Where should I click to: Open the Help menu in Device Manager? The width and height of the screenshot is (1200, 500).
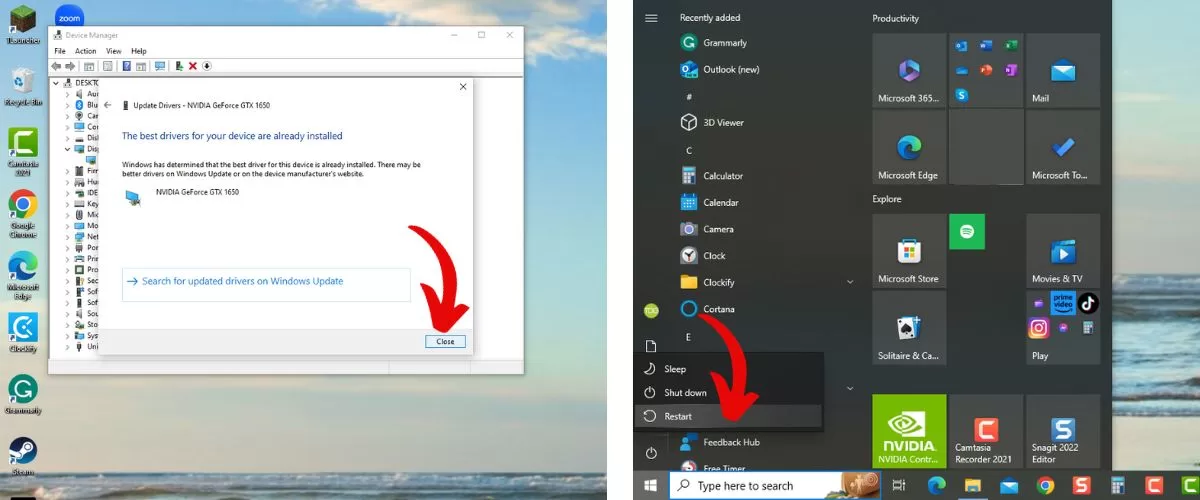(x=139, y=51)
